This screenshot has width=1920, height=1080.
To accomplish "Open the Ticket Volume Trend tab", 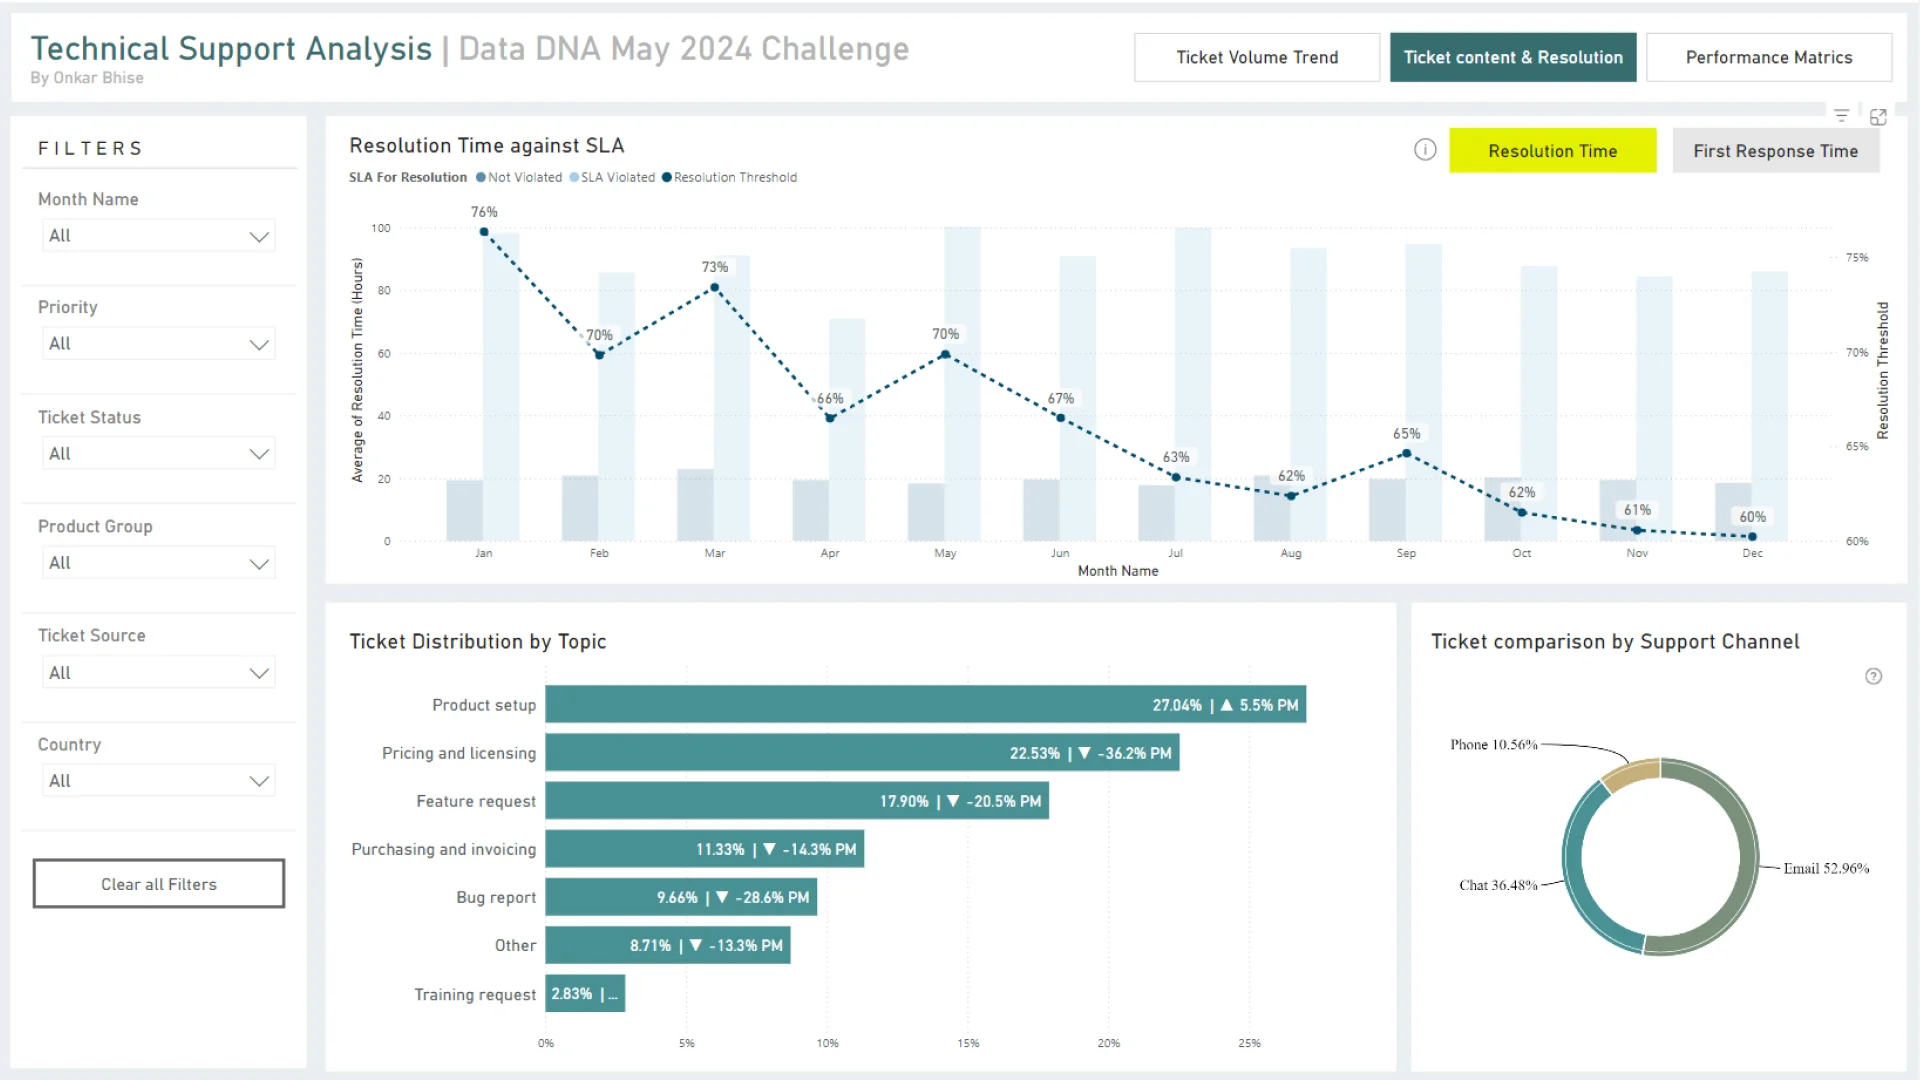I will (x=1257, y=57).
